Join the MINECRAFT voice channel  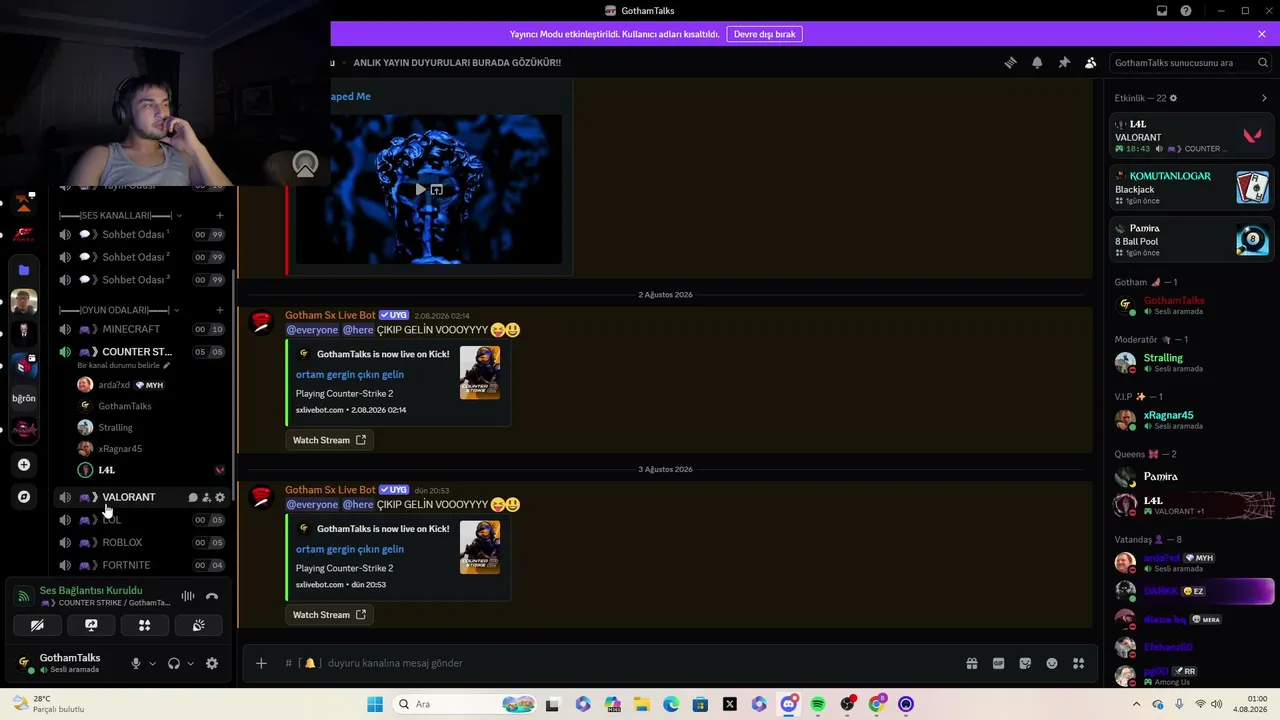(141, 329)
